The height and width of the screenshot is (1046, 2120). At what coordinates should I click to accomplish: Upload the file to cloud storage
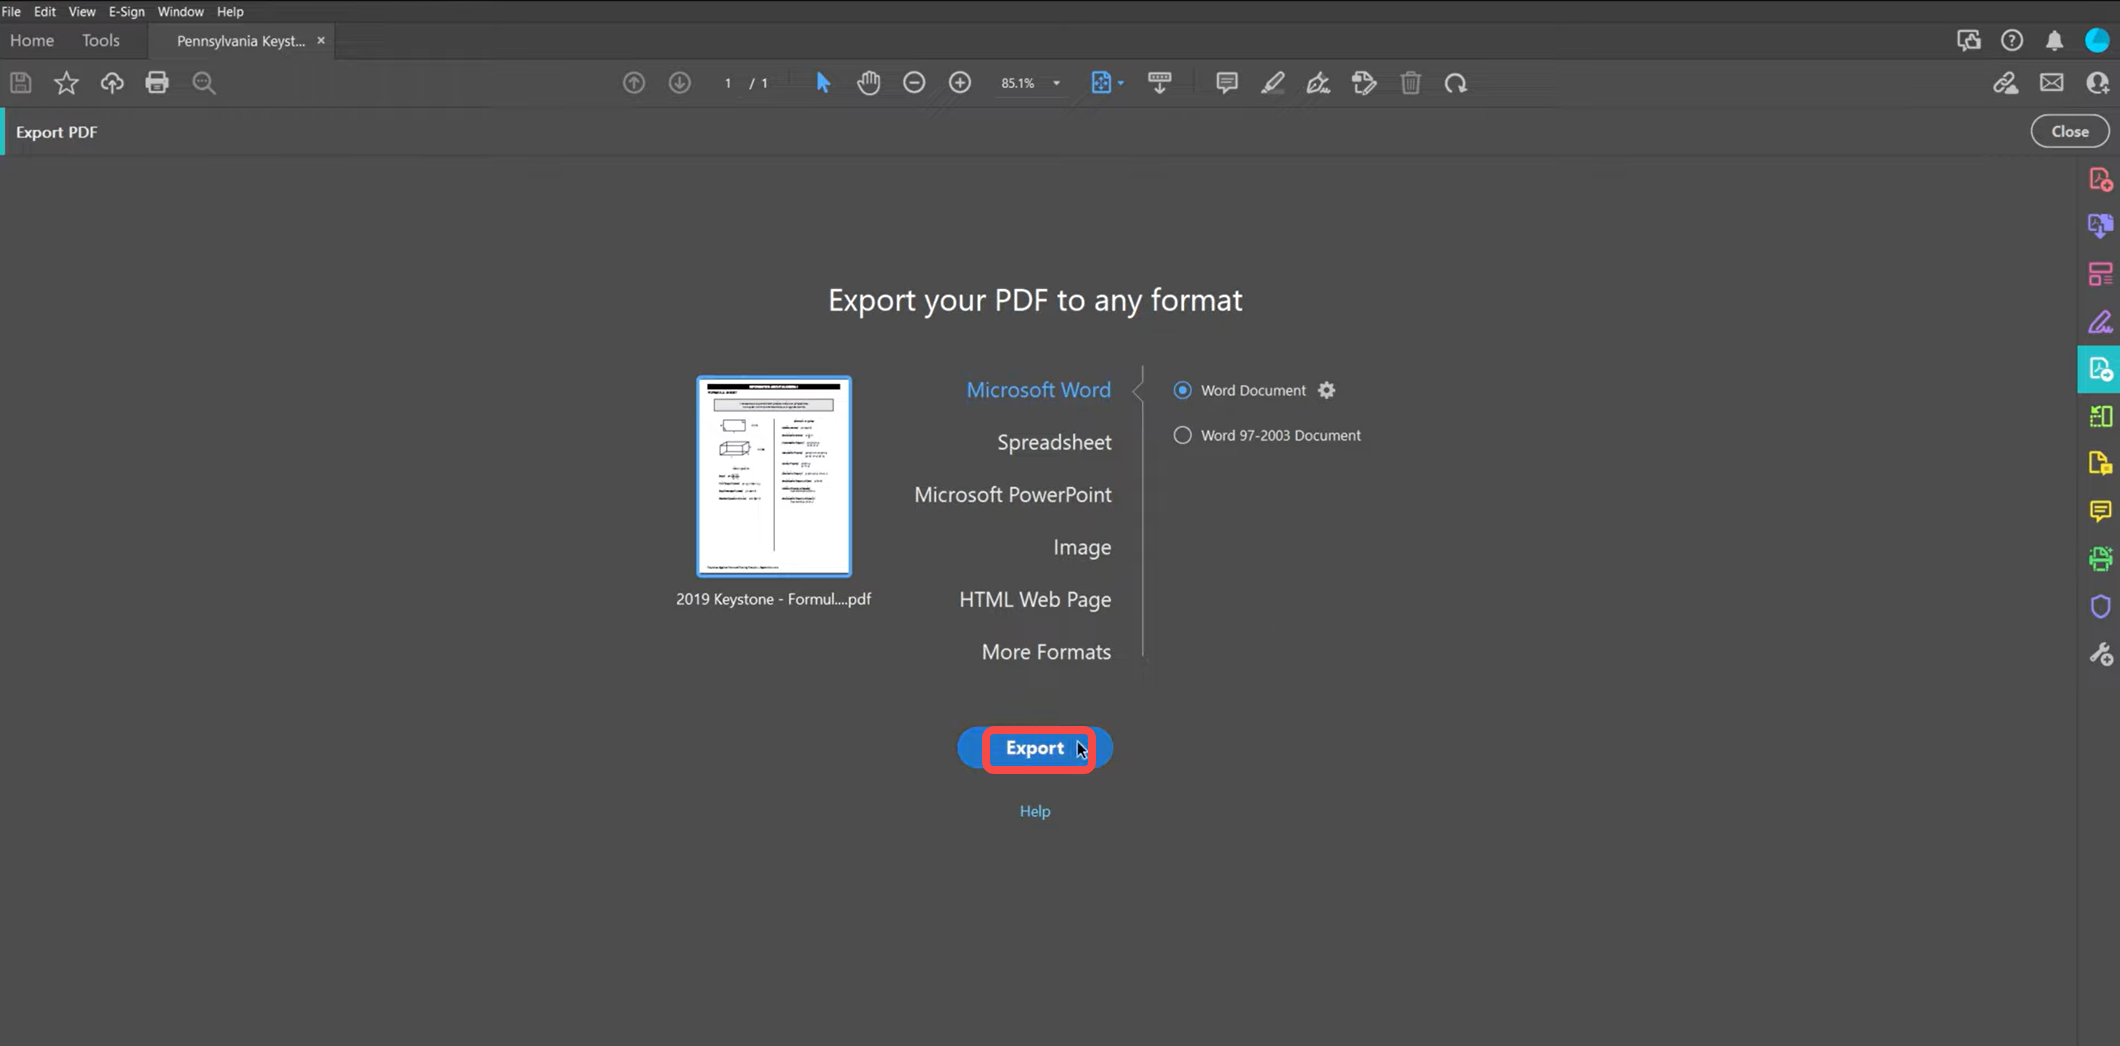click(112, 83)
